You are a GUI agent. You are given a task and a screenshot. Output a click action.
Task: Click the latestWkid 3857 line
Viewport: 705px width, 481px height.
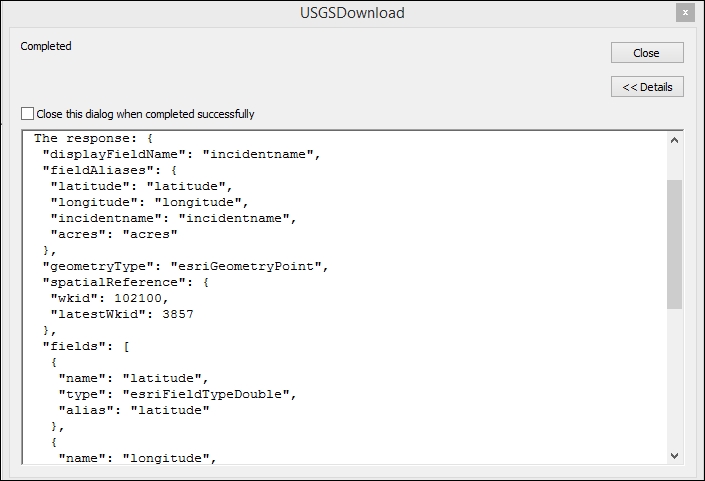pyautogui.click(x=121, y=314)
